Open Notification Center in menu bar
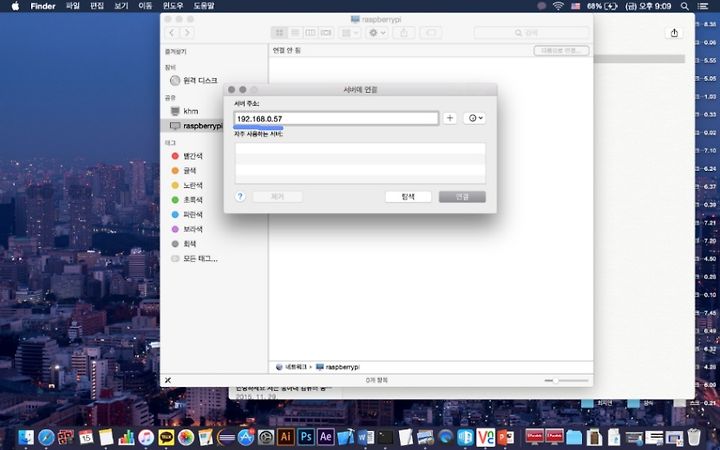 (703, 6)
